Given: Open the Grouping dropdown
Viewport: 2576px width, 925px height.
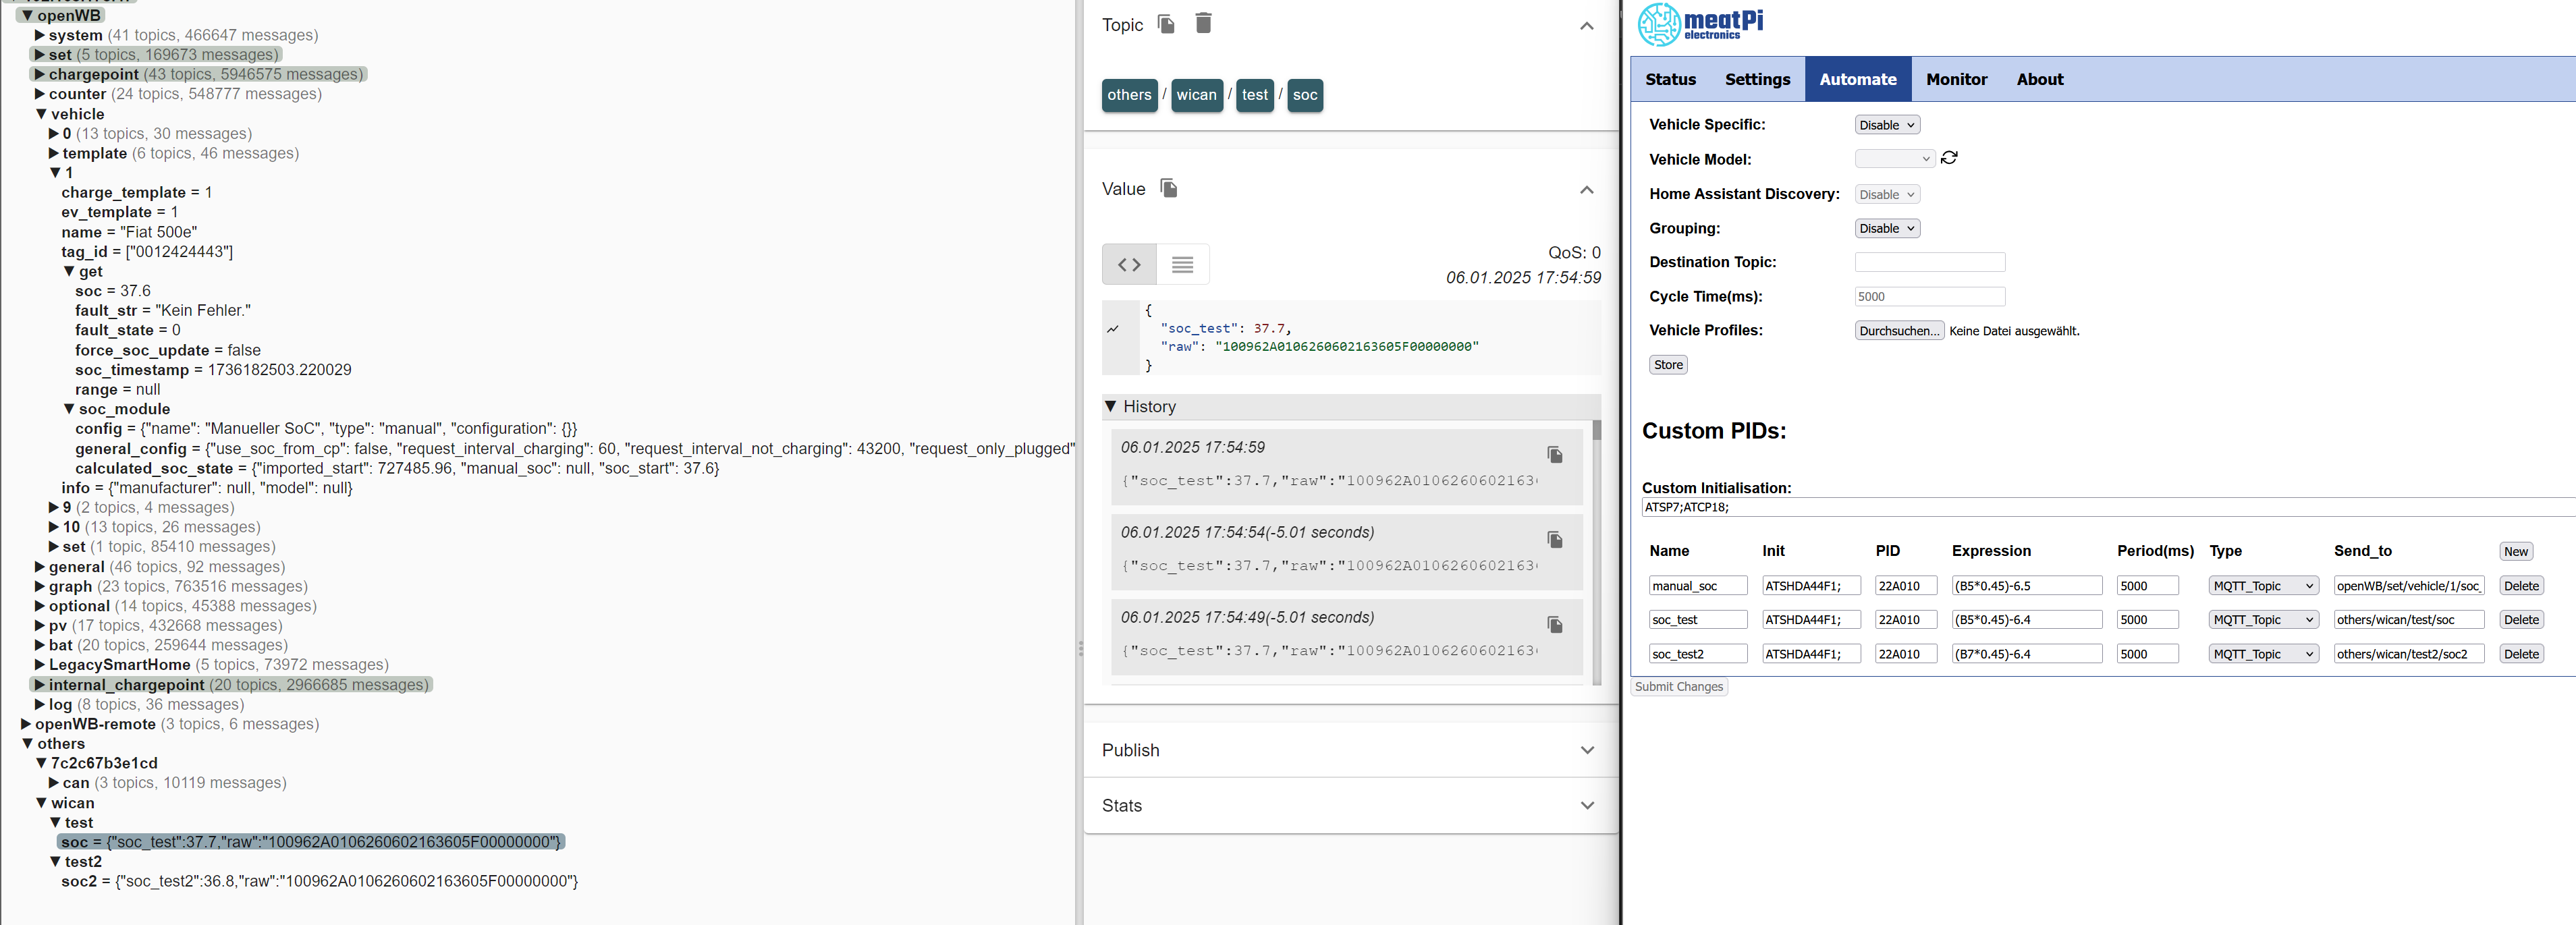Looking at the screenshot, I should pyautogui.click(x=1886, y=229).
